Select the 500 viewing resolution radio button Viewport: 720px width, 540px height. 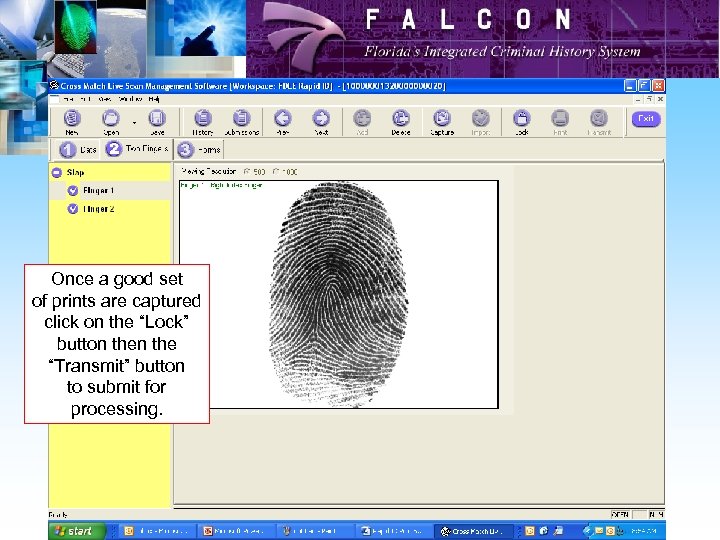[247, 172]
